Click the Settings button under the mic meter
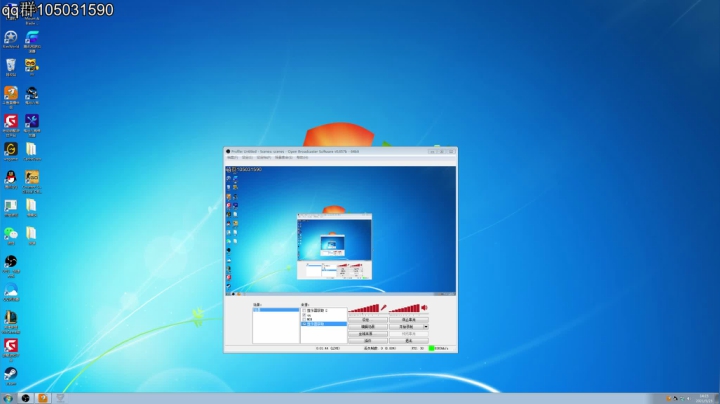The width and height of the screenshot is (720, 404). 367,320
